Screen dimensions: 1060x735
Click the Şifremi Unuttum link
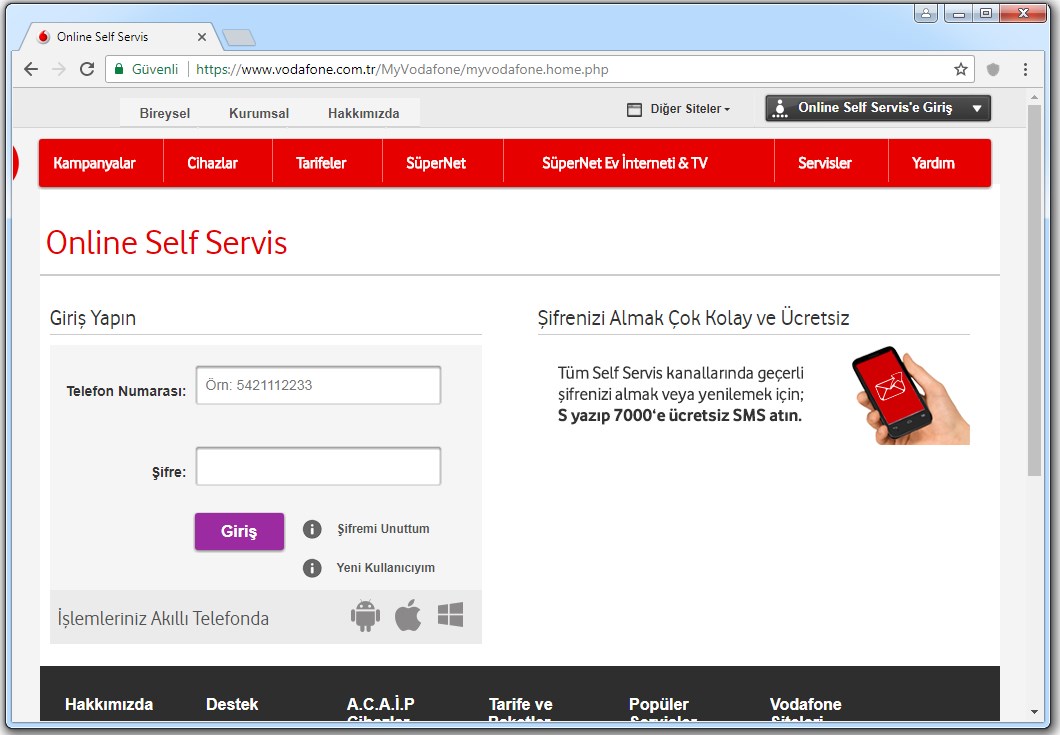(x=383, y=529)
